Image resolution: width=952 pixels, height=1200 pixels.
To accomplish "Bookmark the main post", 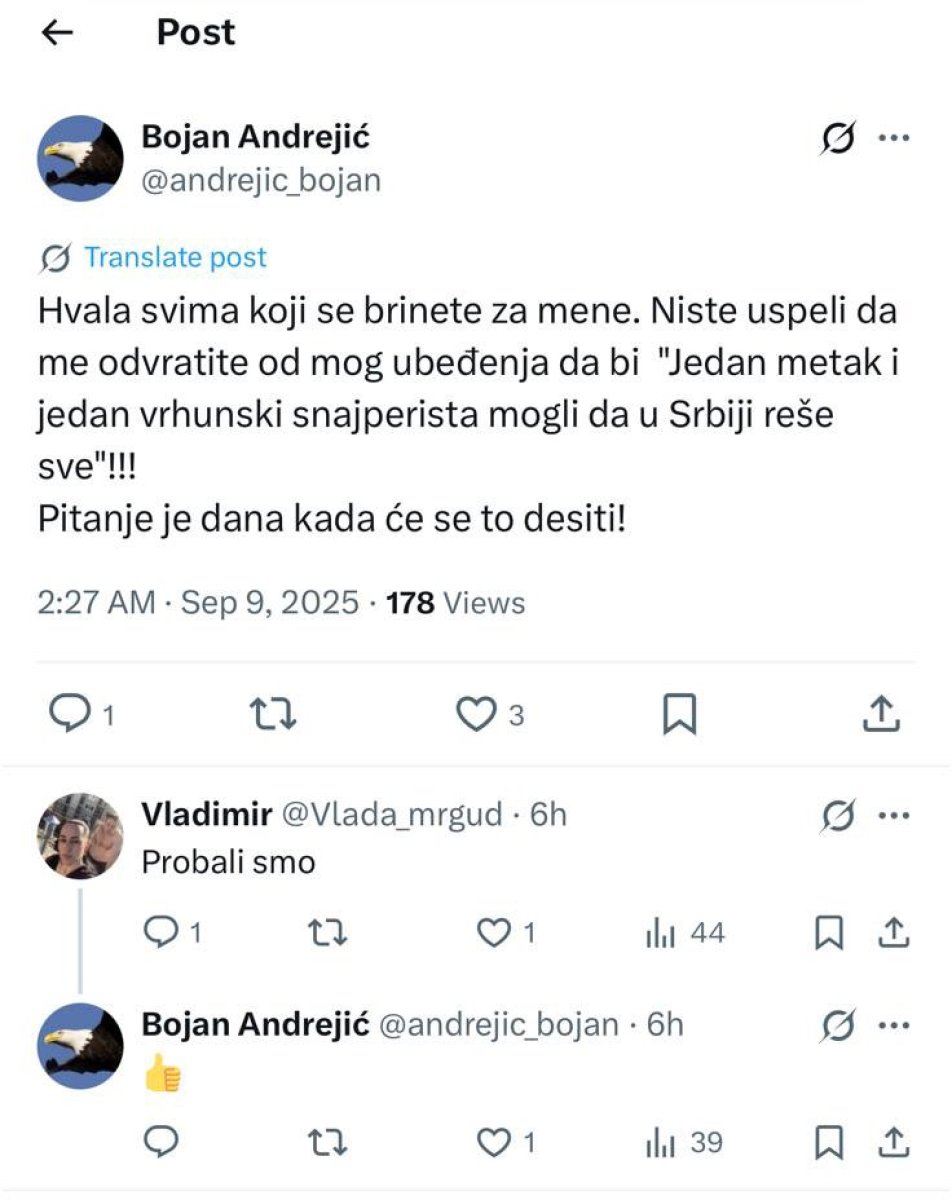I will (680, 713).
